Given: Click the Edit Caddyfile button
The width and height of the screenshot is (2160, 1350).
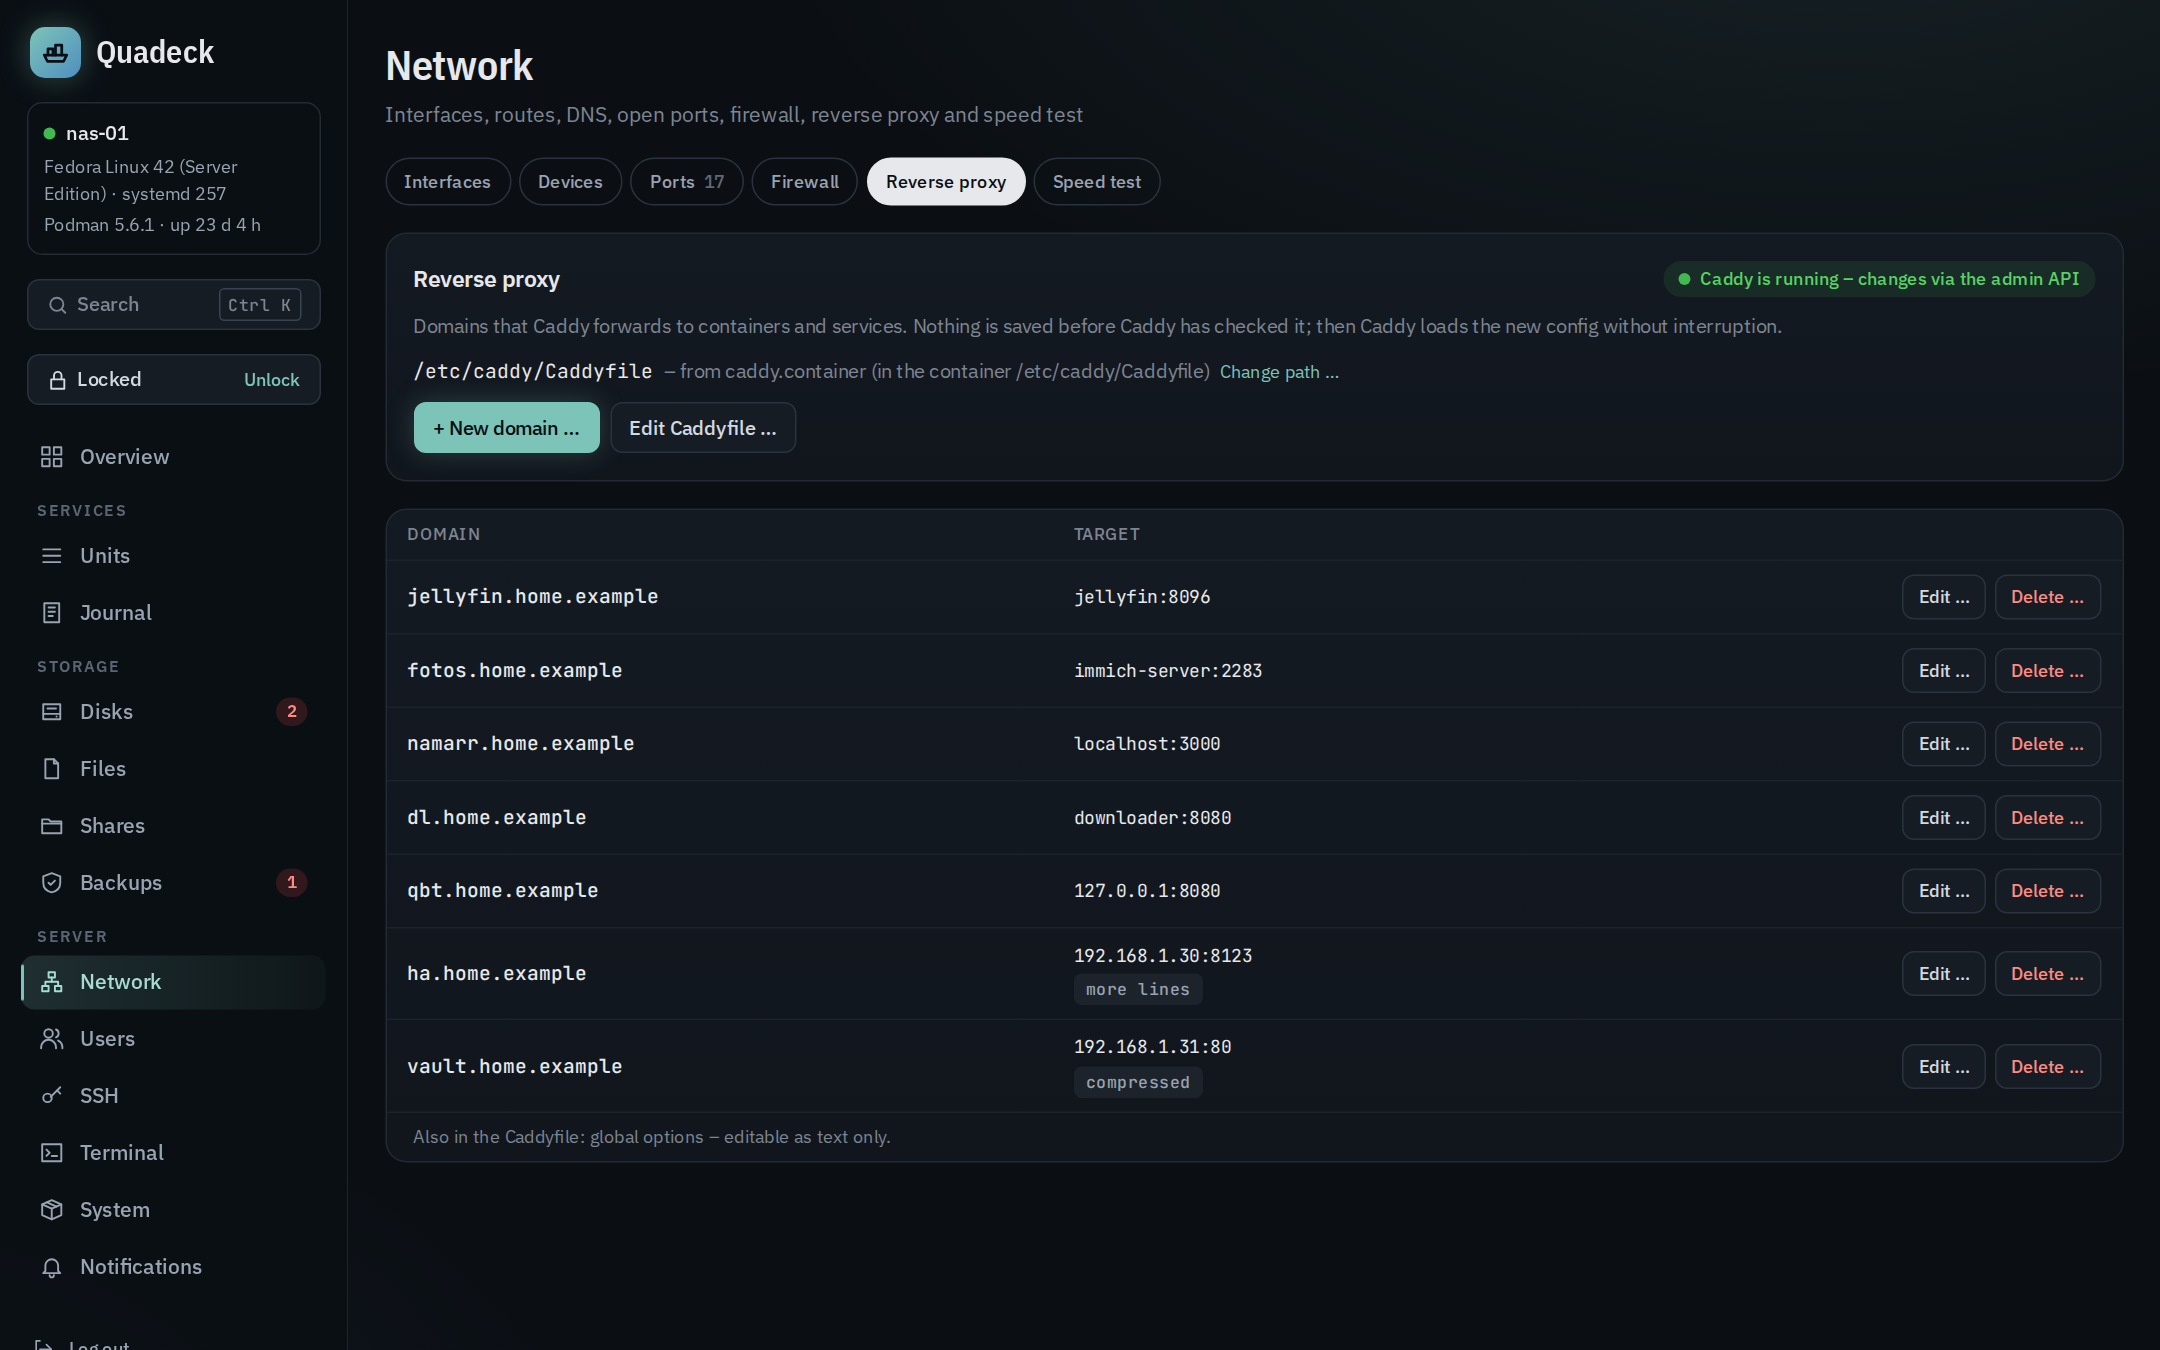Looking at the screenshot, I should point(702,428).
